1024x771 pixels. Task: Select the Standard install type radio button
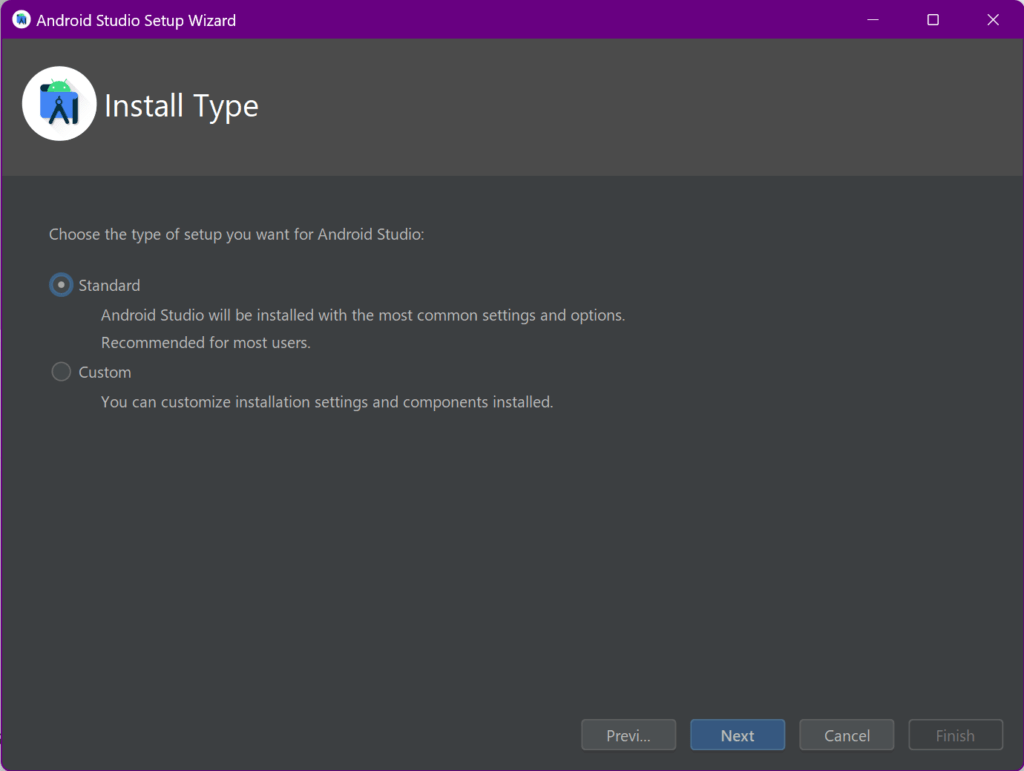coord(61,285)
